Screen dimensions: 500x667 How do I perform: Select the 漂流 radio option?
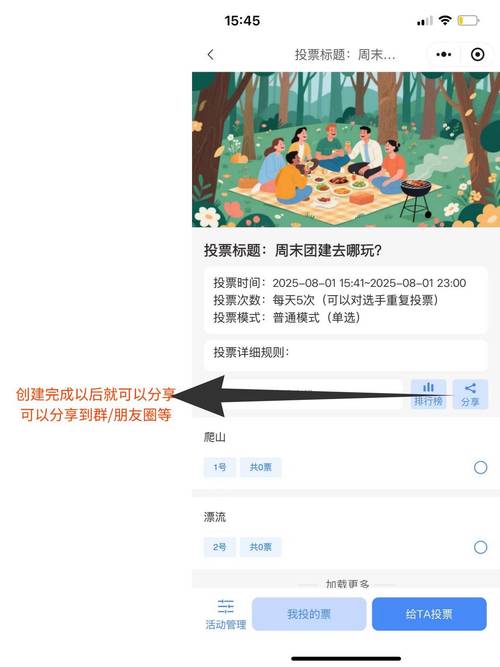tap(480, 547)
